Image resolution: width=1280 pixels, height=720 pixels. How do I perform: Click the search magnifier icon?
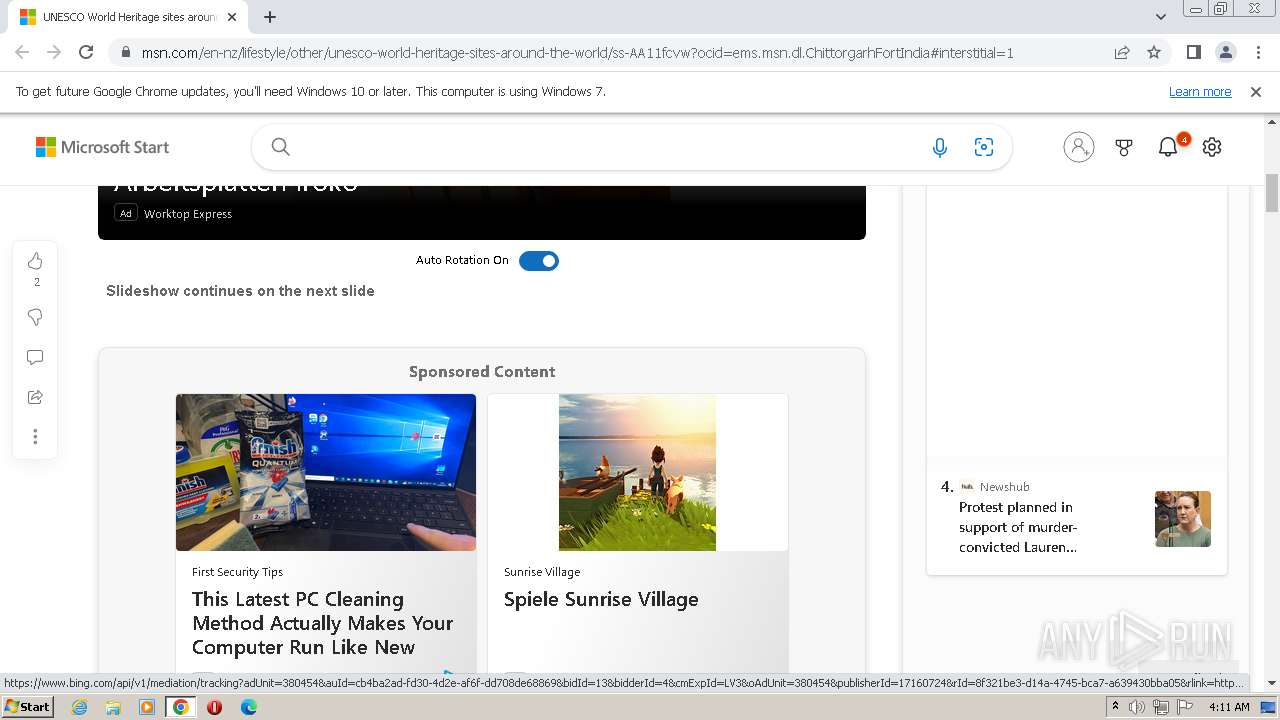point(281,147)
